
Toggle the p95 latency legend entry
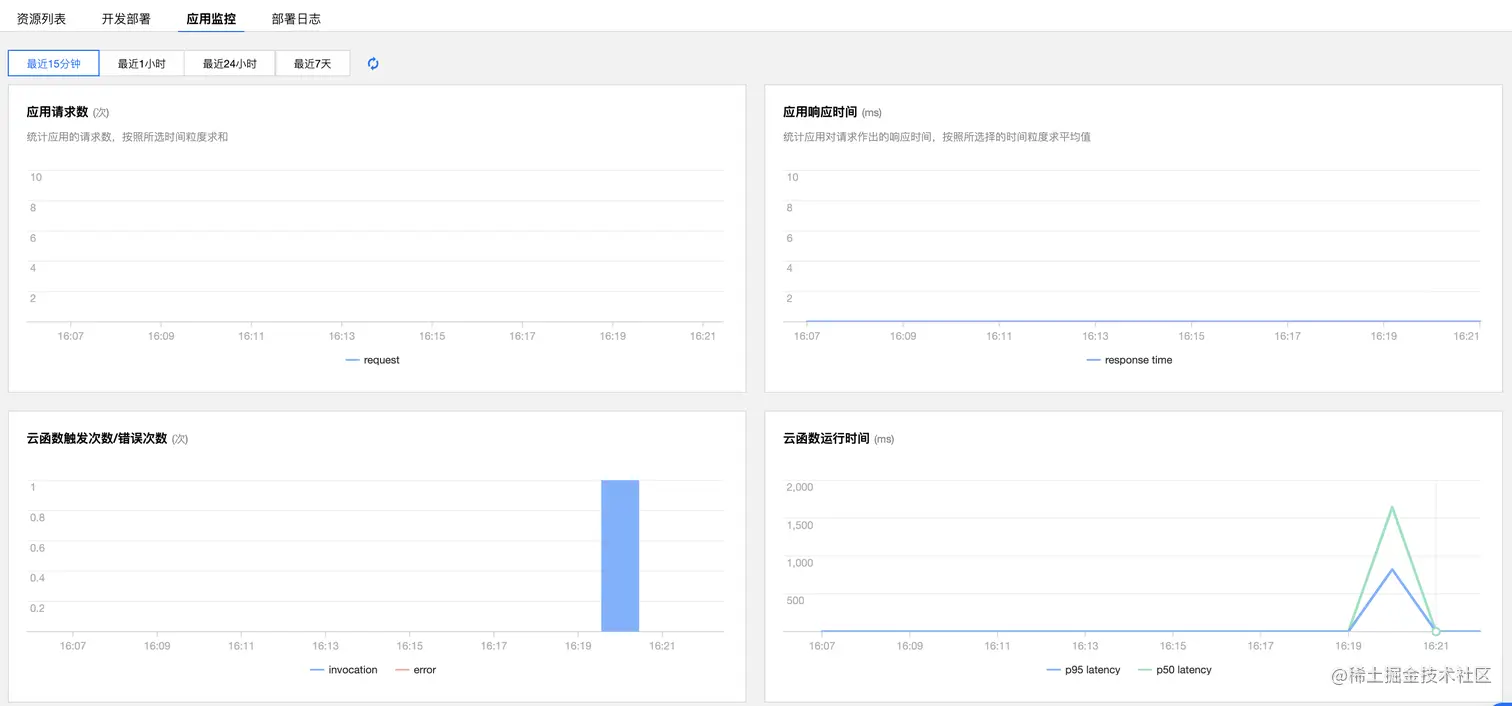point(1084,670)
